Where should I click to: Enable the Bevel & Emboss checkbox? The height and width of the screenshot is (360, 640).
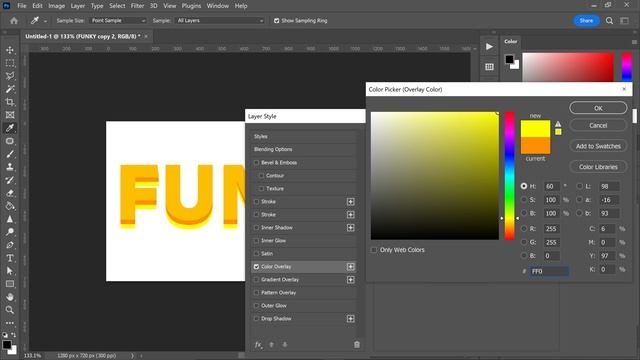tap(256, 162)
